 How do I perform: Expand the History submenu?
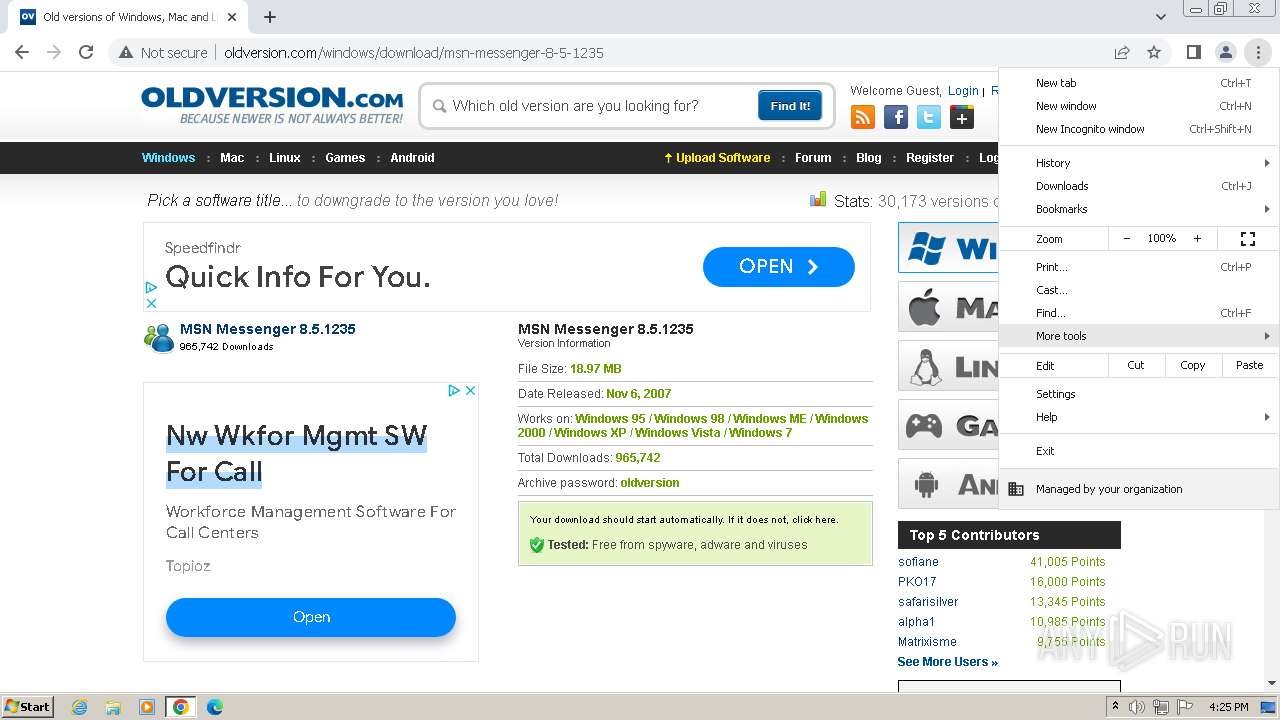pos(1139,163)
